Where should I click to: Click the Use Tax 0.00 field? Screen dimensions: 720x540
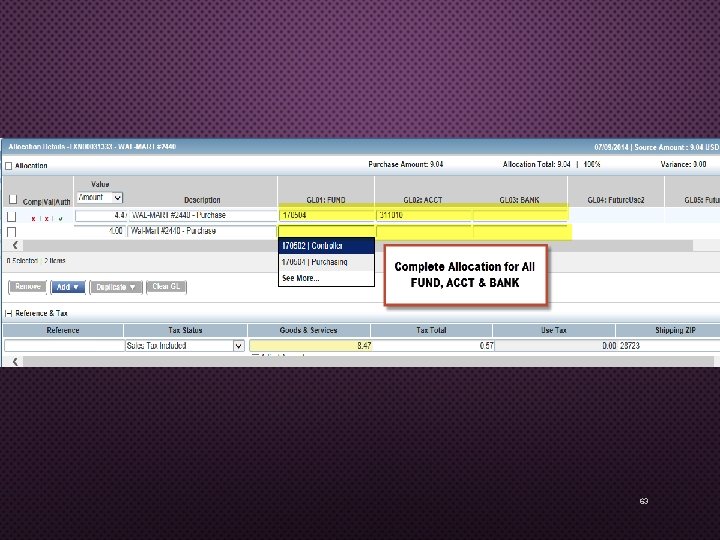tap(556, 346)
